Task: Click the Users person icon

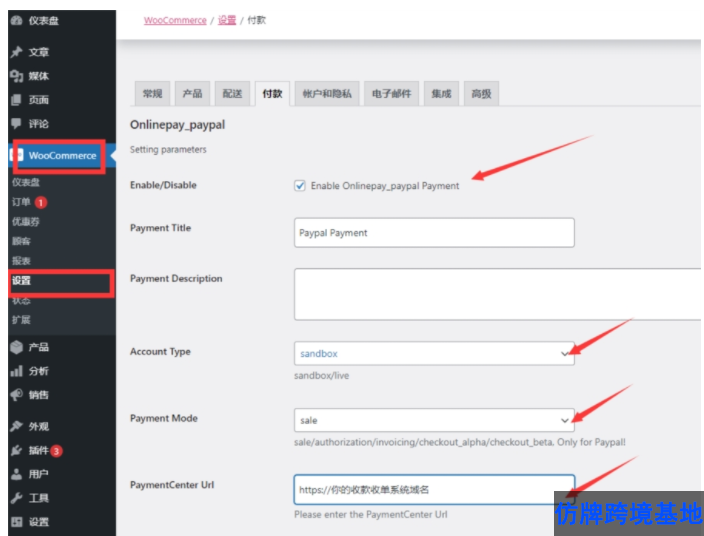Action: 17,474
